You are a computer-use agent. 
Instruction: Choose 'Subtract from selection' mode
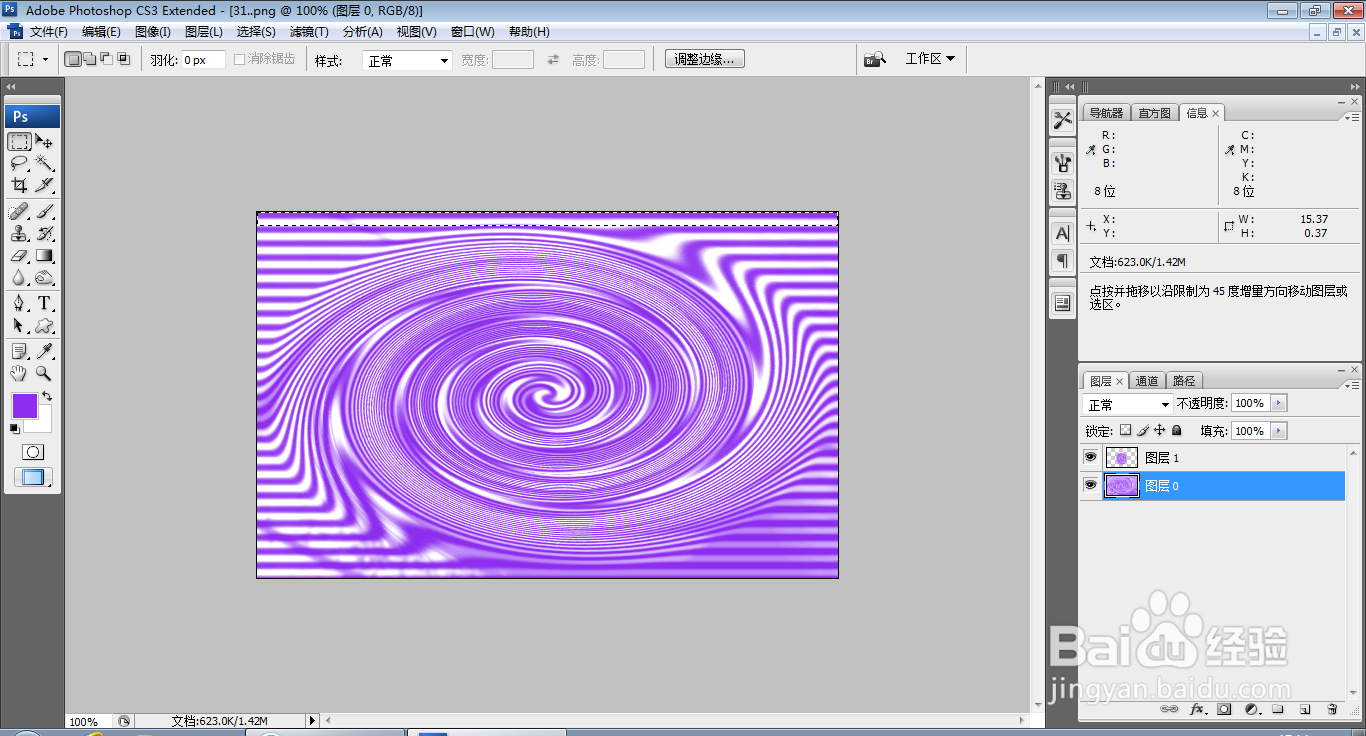click(107, 59)
